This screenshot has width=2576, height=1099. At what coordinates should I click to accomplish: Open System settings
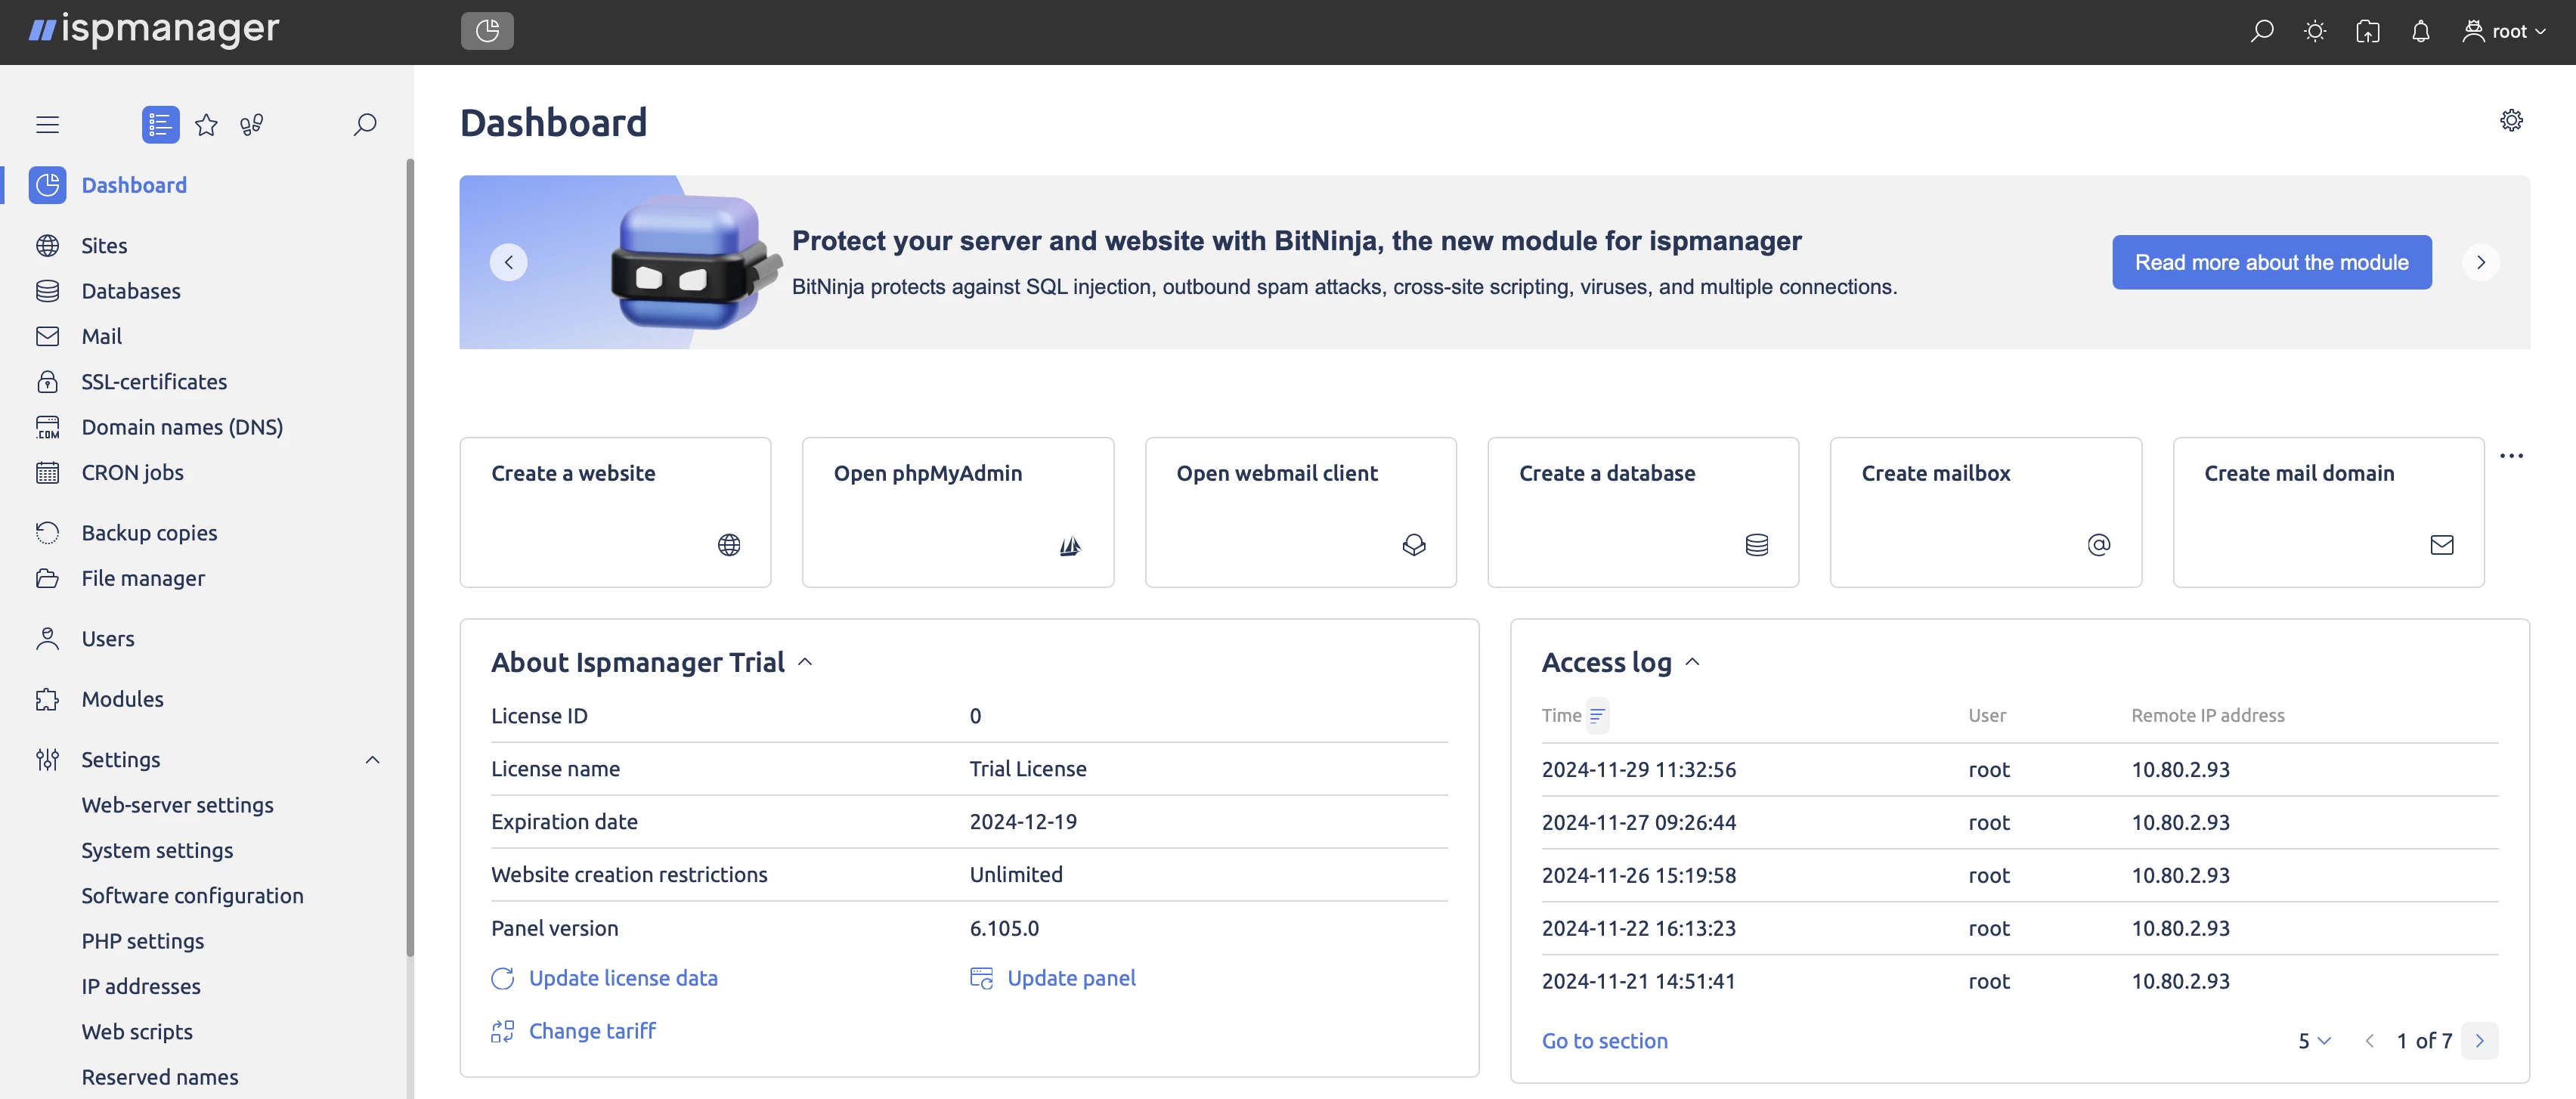coord(157,850)
